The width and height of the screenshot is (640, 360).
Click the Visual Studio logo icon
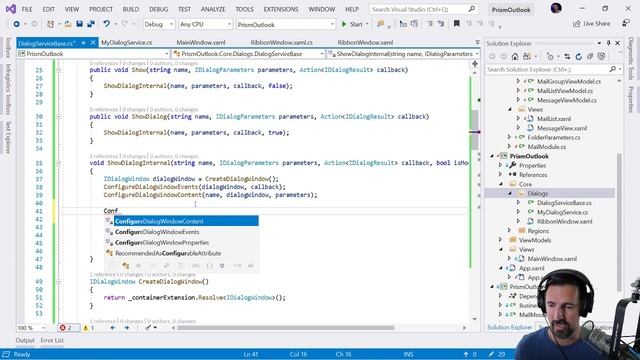pyautogui.click(x=11, y=9)
